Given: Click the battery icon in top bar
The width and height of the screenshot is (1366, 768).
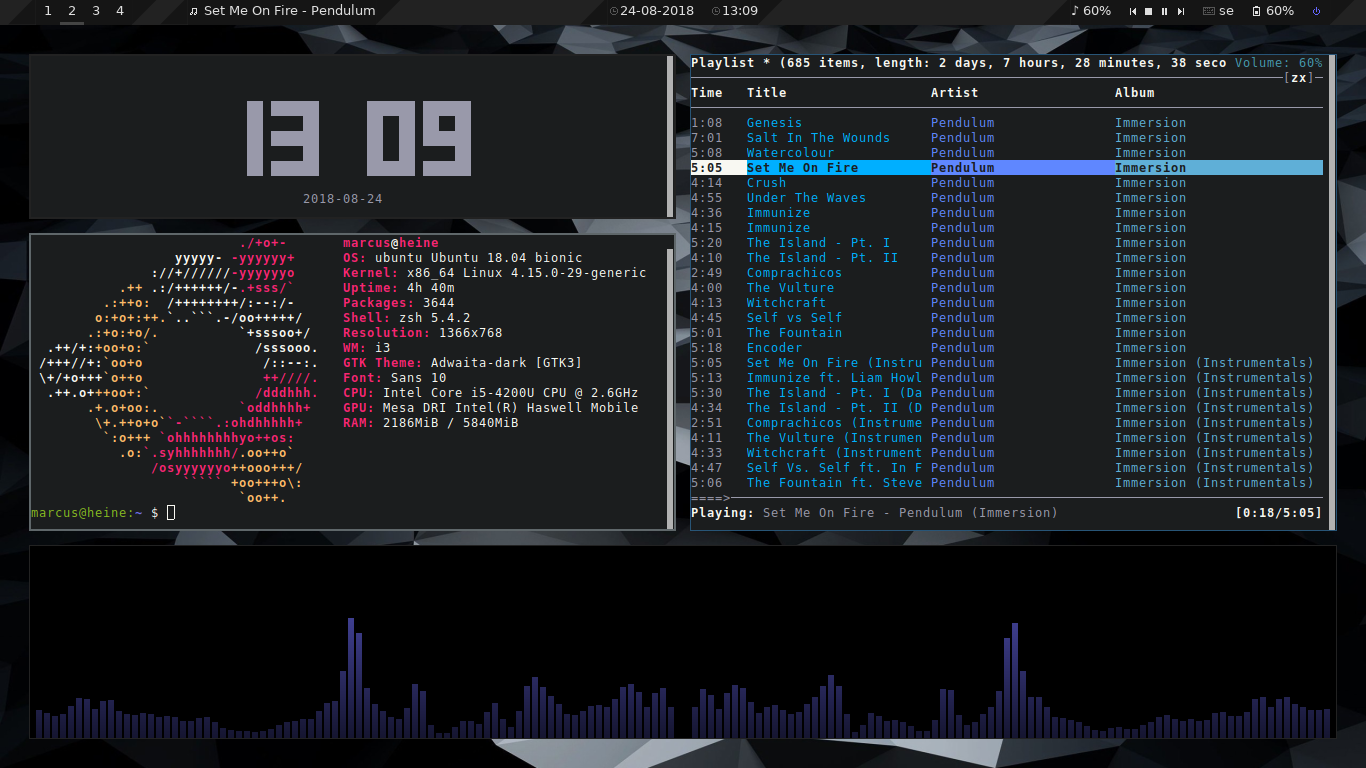Looking at the screenshot, I should tap(1256, 11).
